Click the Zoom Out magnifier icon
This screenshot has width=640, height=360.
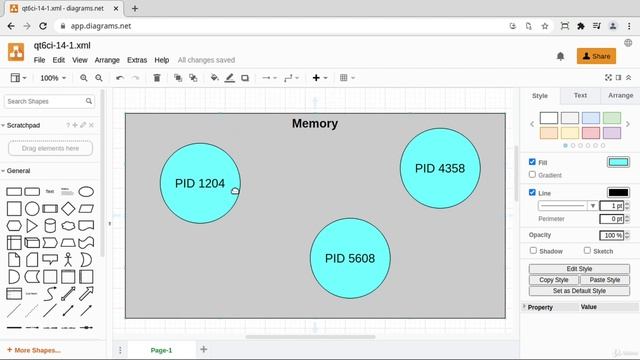pyautogui.click(x=99, y=78)
